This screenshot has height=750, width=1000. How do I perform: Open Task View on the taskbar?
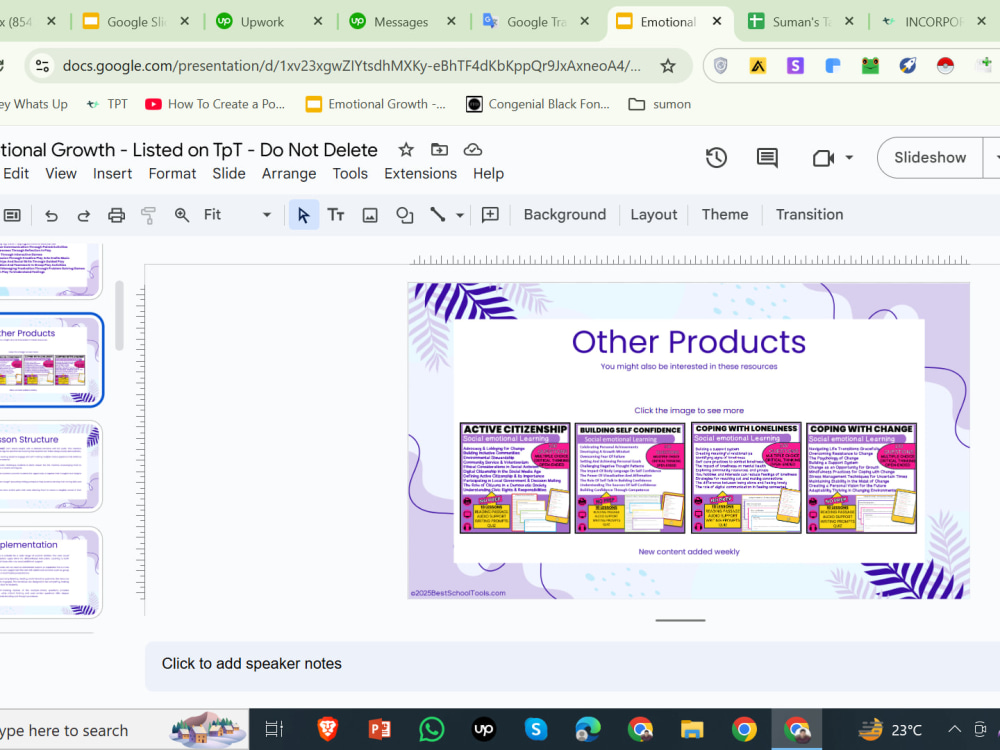pyautogui.click(x=274, y=729)
